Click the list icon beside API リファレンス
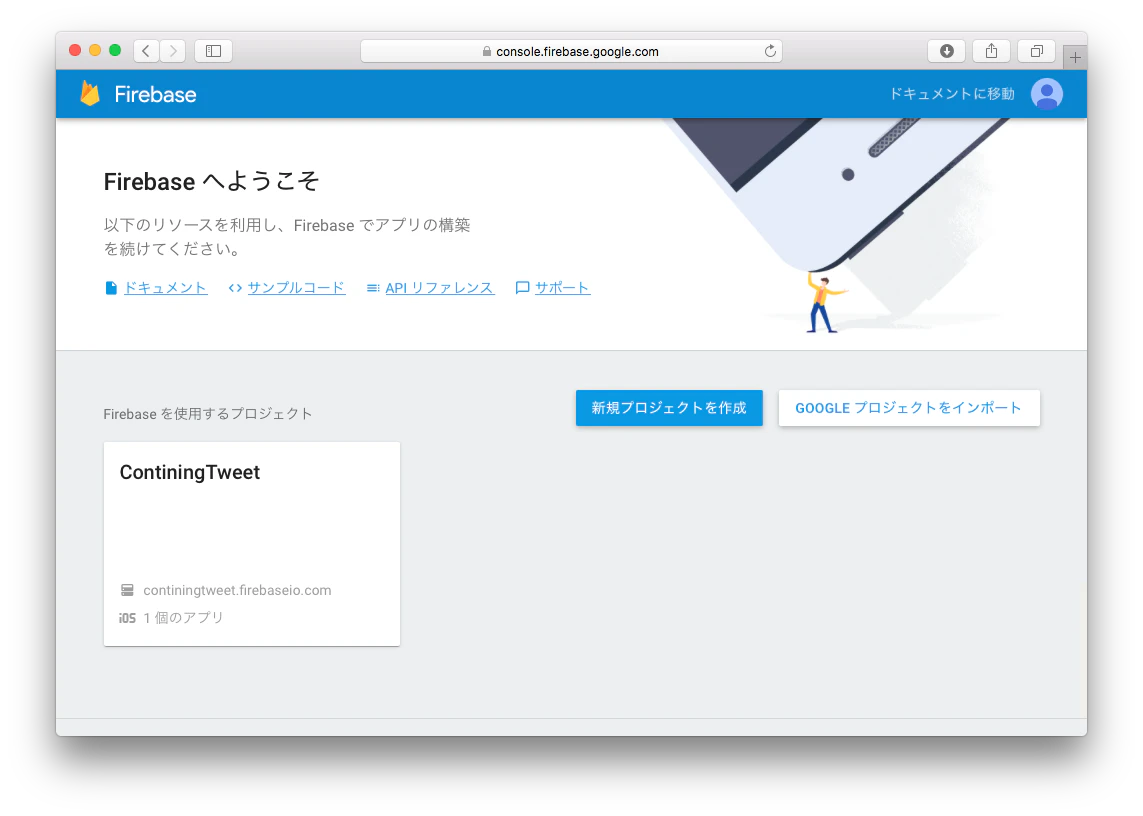 (x=372, y=288)
